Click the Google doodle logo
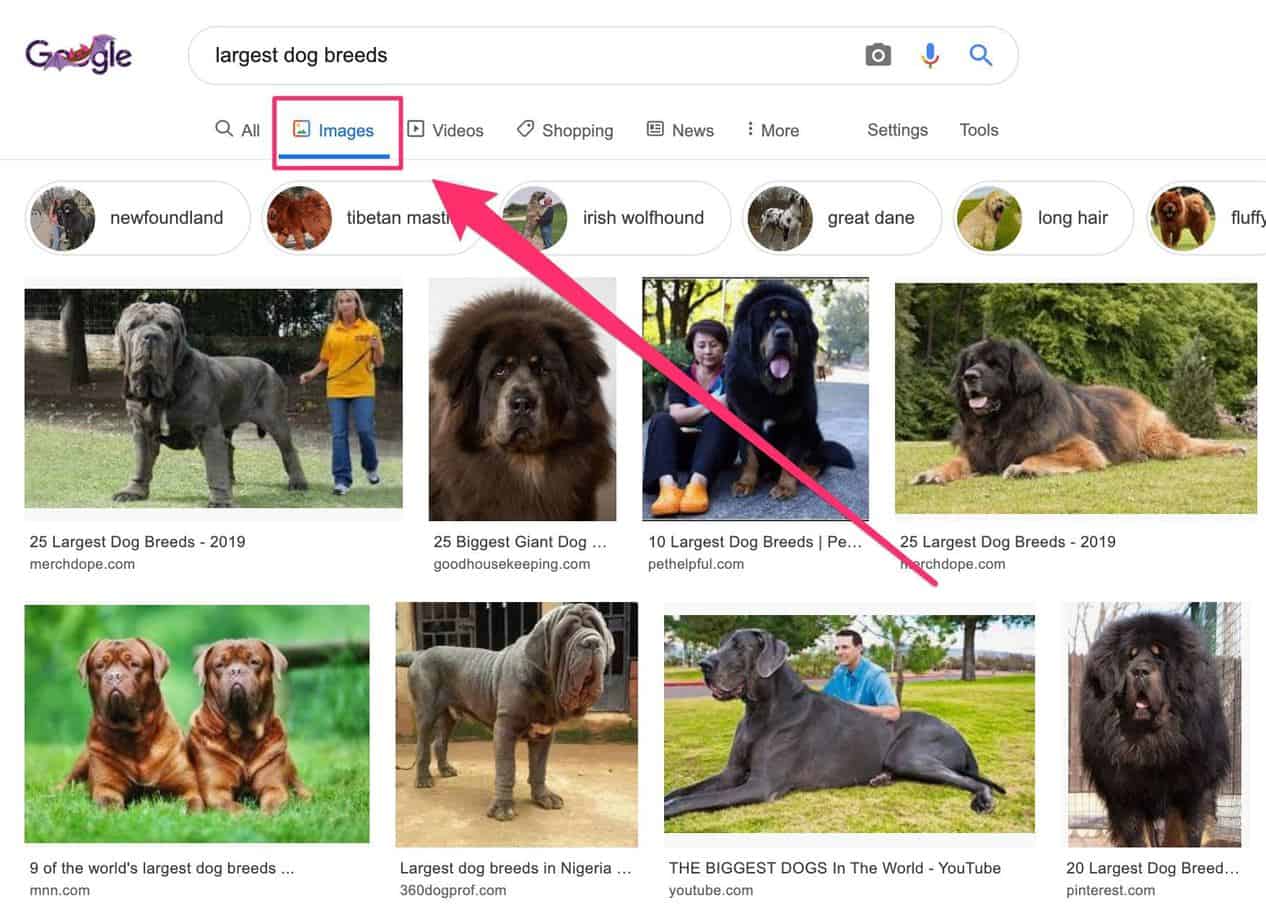Image resolution: width=1266 pixels, height=924 pixels. (78, 53)
